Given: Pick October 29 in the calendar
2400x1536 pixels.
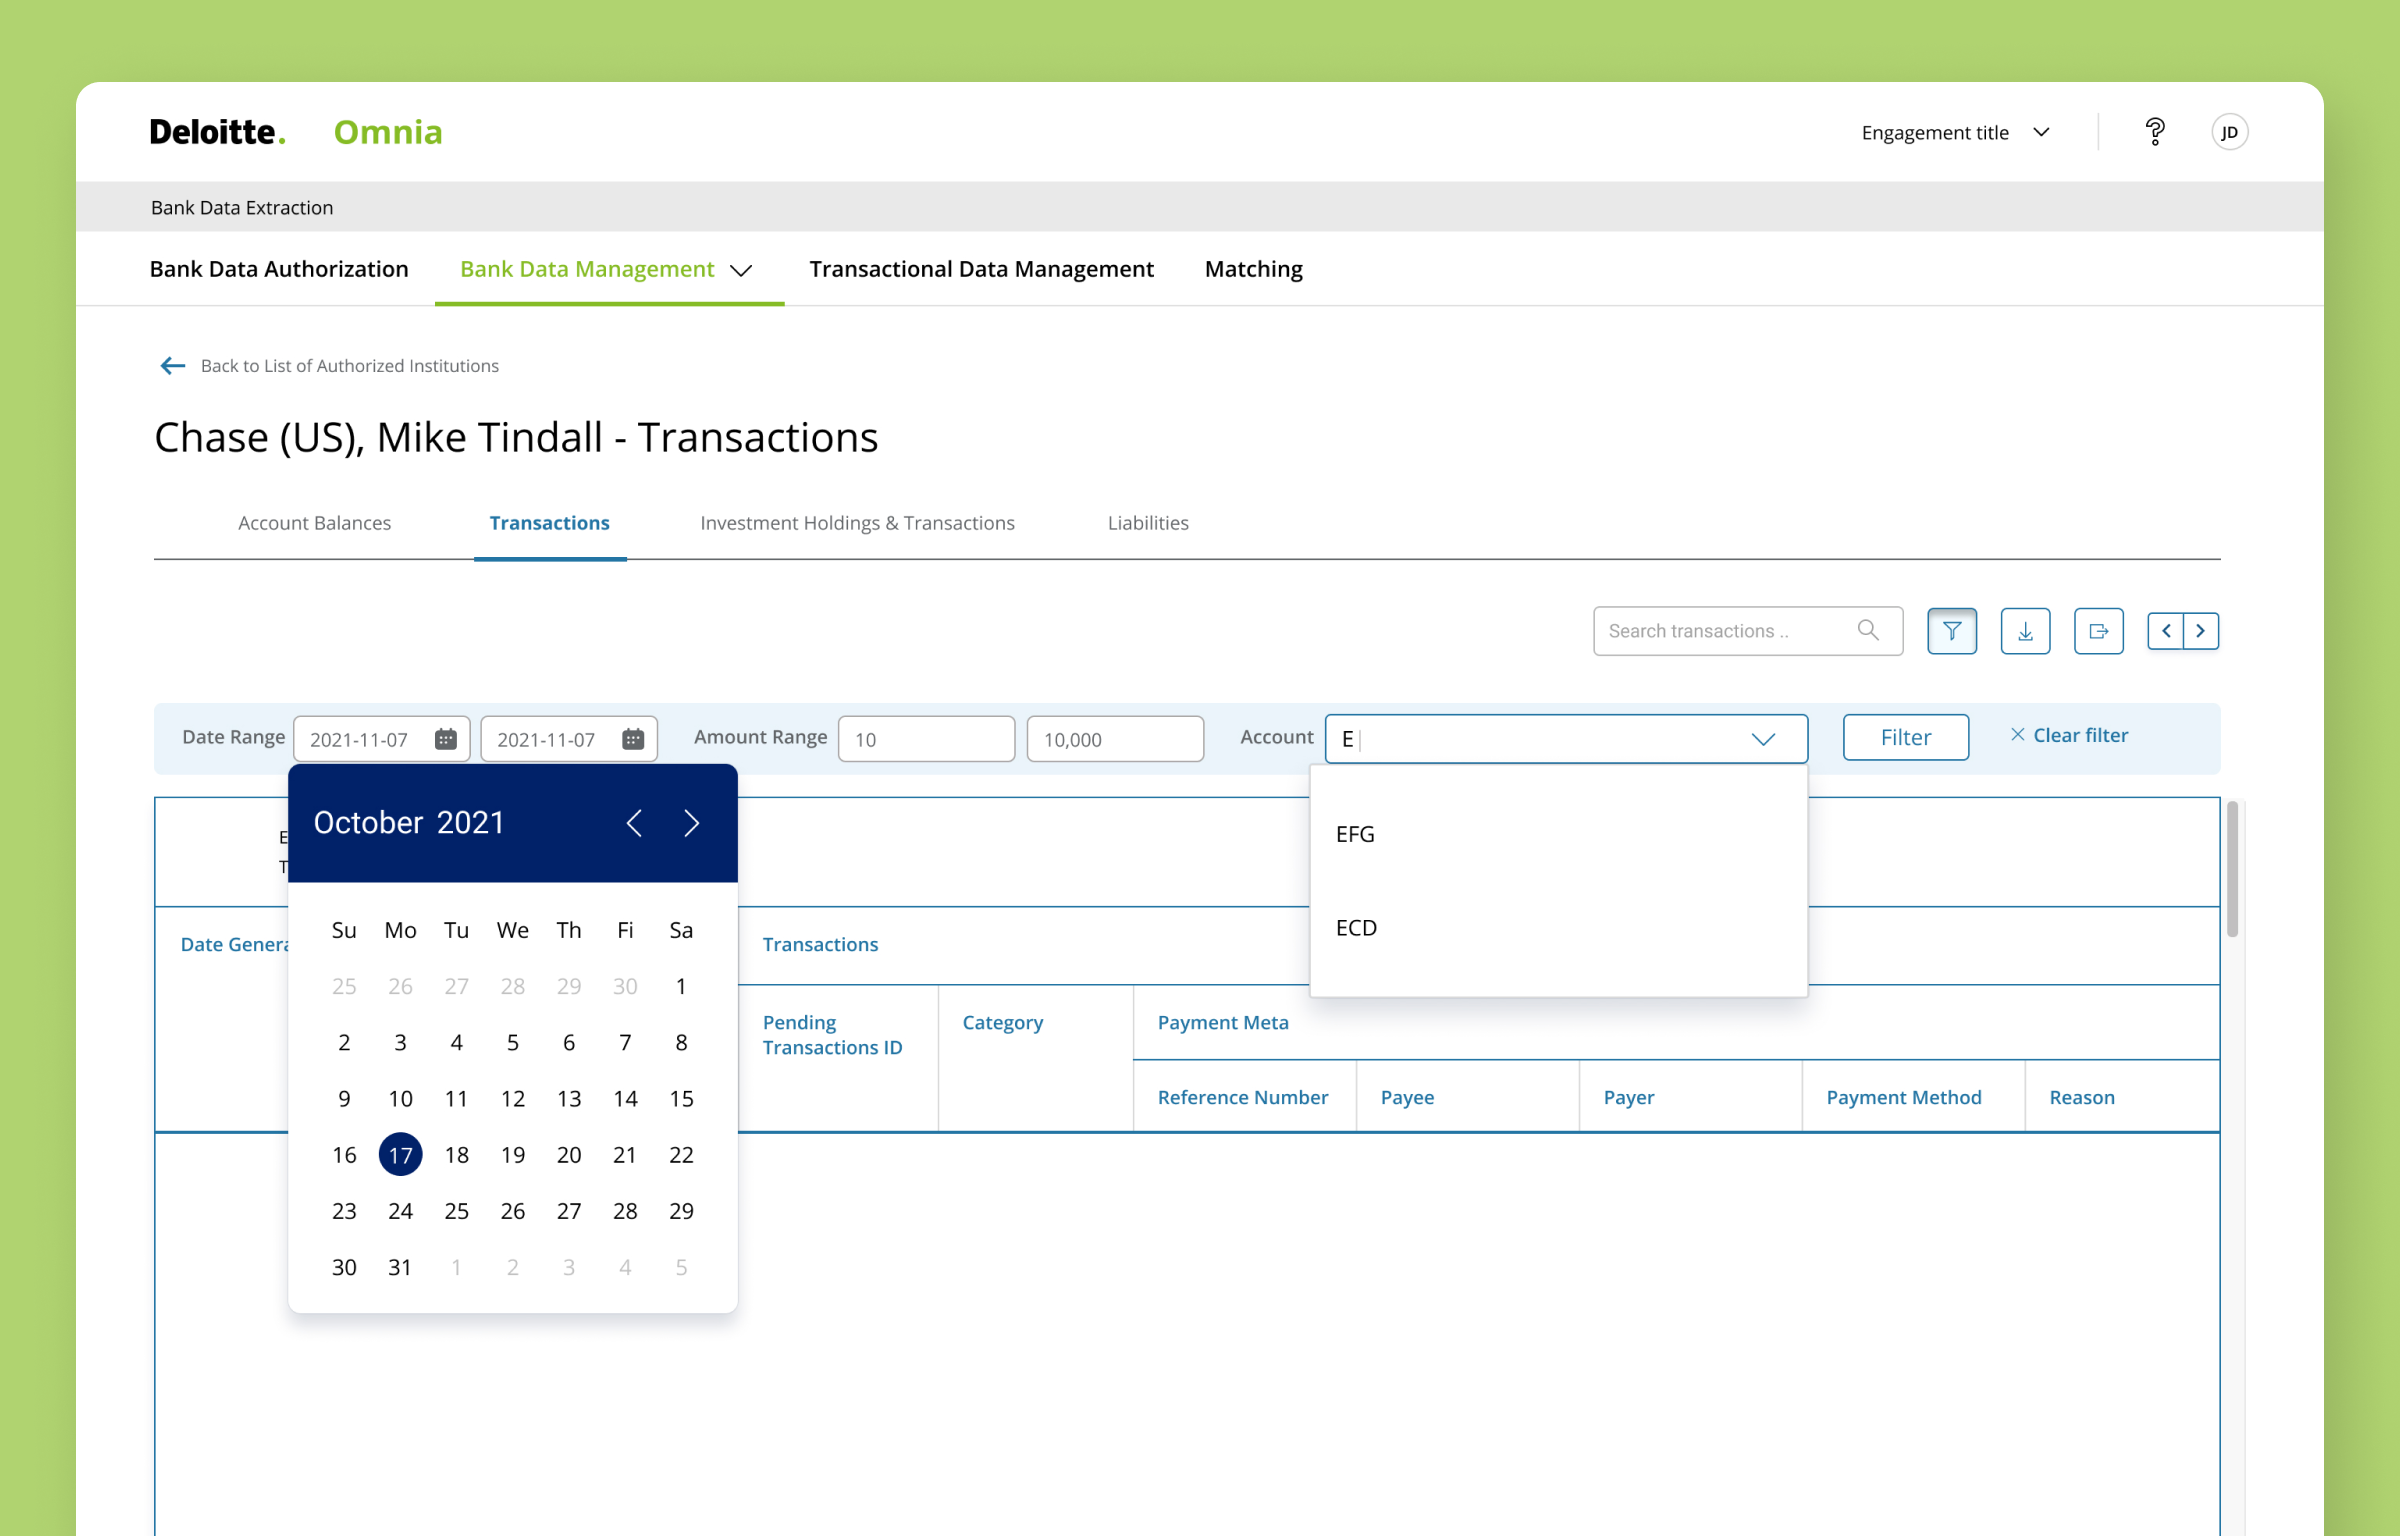Looking at the screenshot, I should pyautogui.click(x=681, y=1211).
